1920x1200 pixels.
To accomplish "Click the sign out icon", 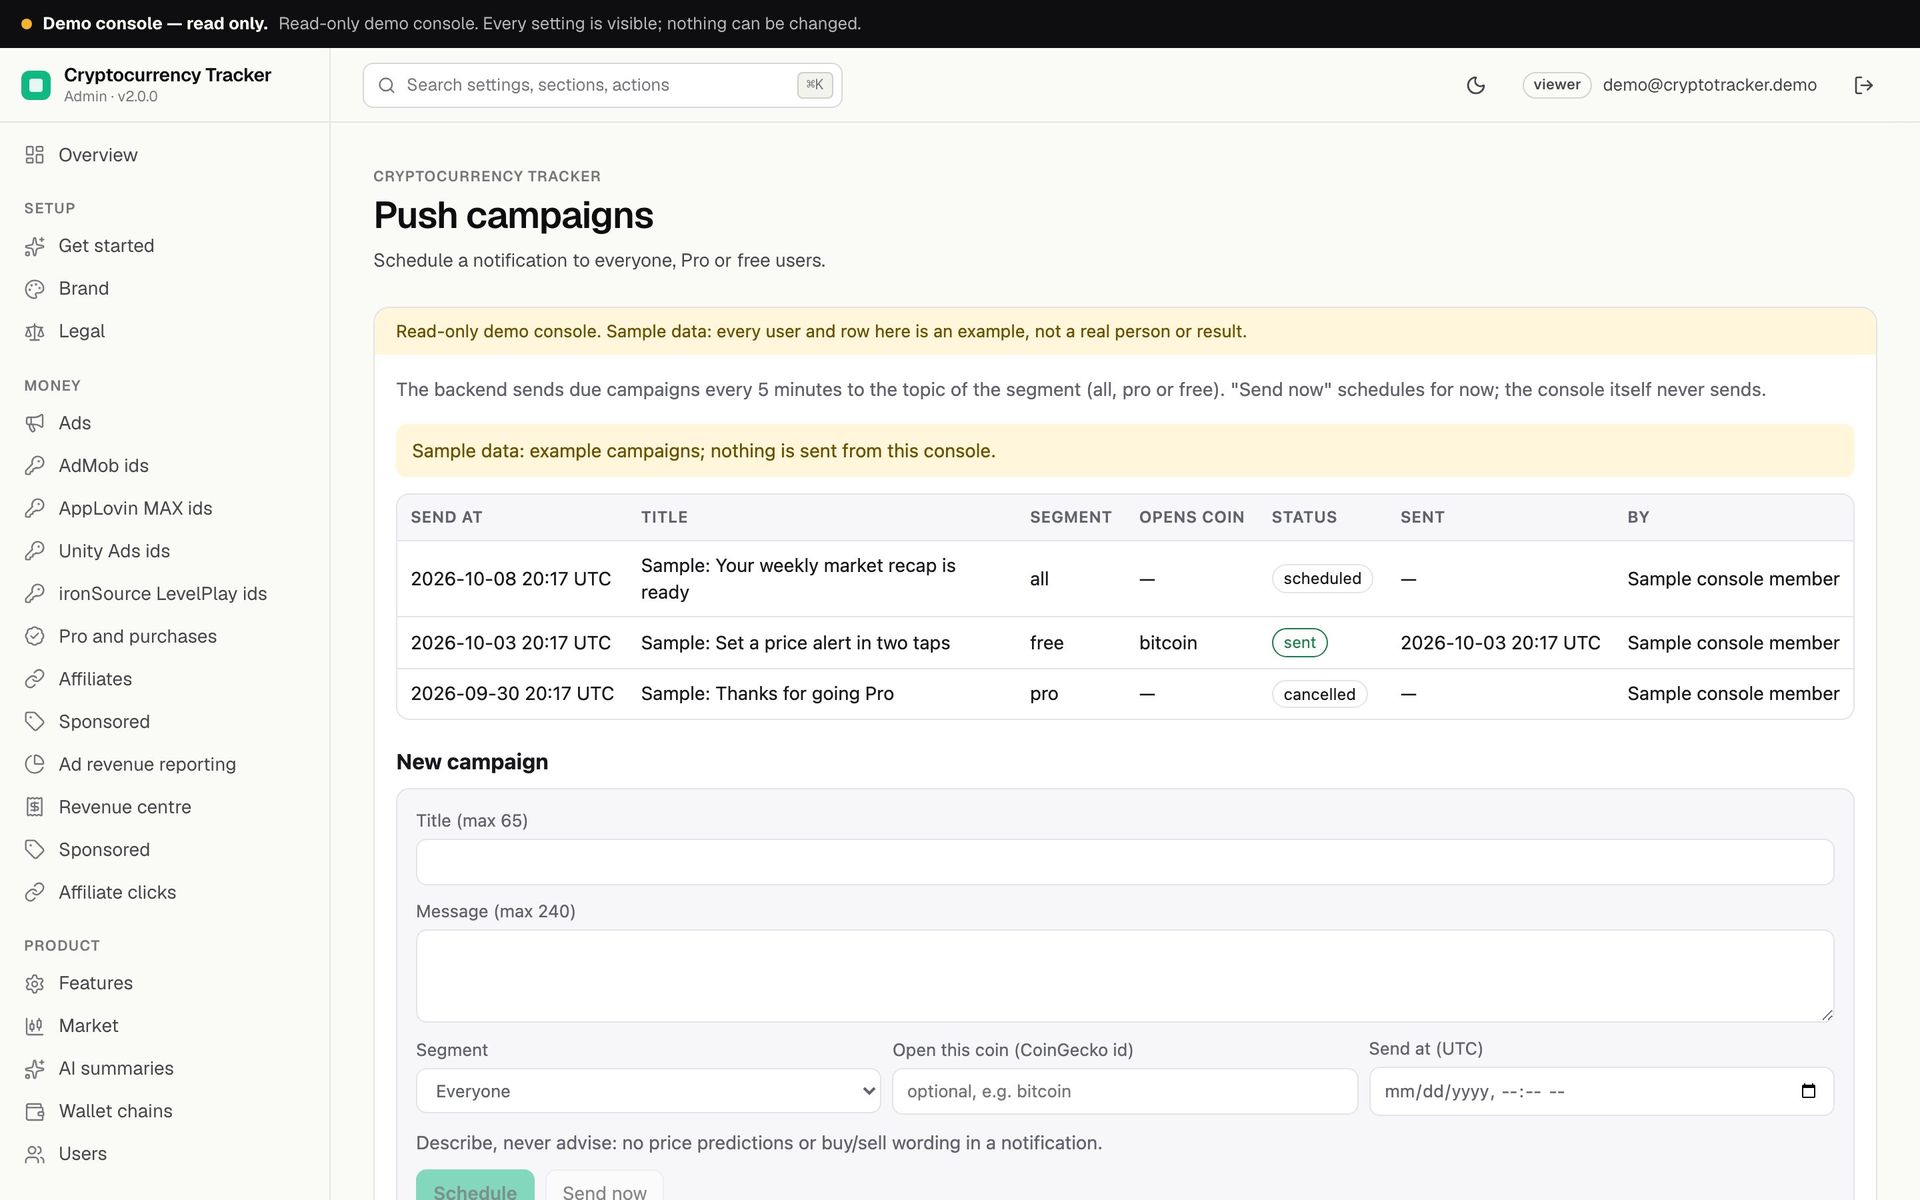I will (1863, 85).
